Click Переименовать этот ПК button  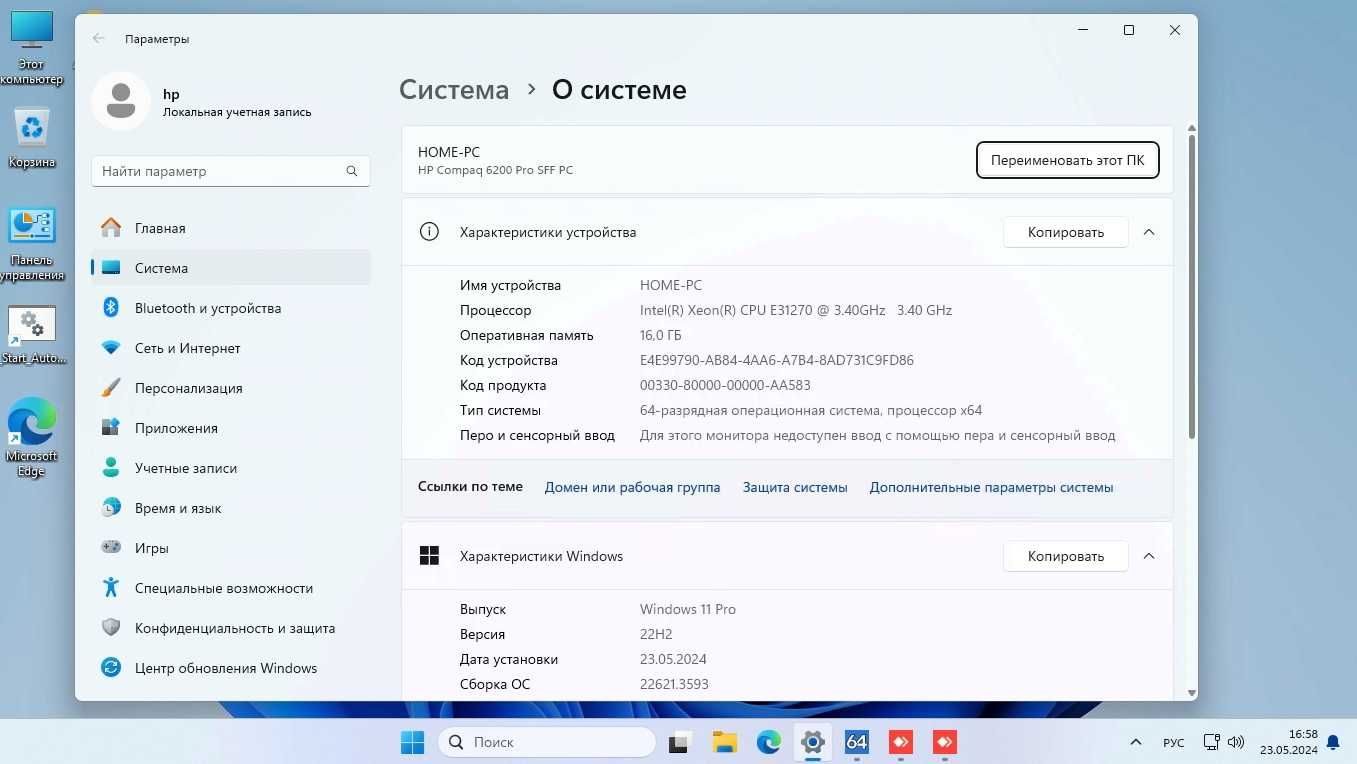point(1067,160)
